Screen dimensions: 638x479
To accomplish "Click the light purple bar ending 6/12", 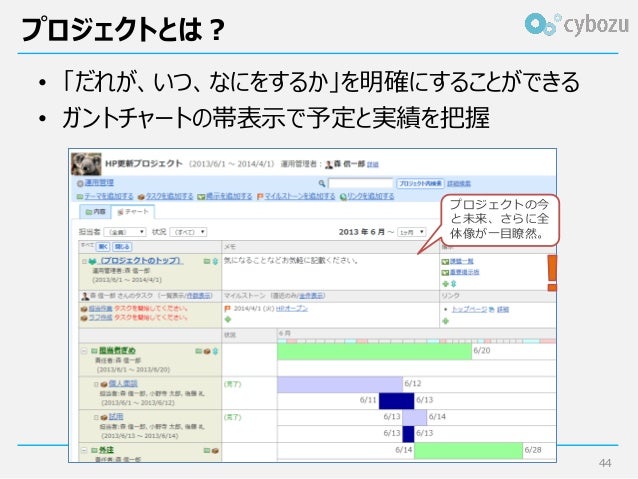I will click(x=340, y=385).
